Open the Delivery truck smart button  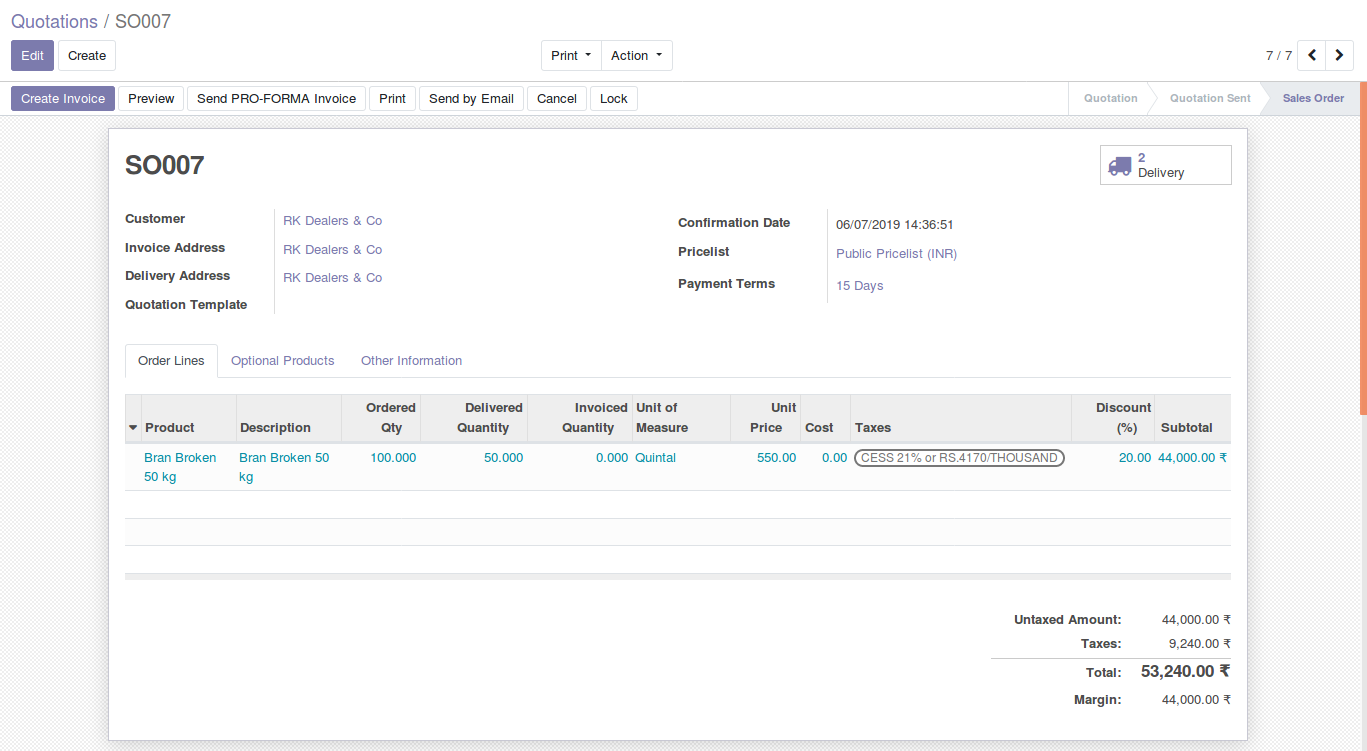[1165, 165]
